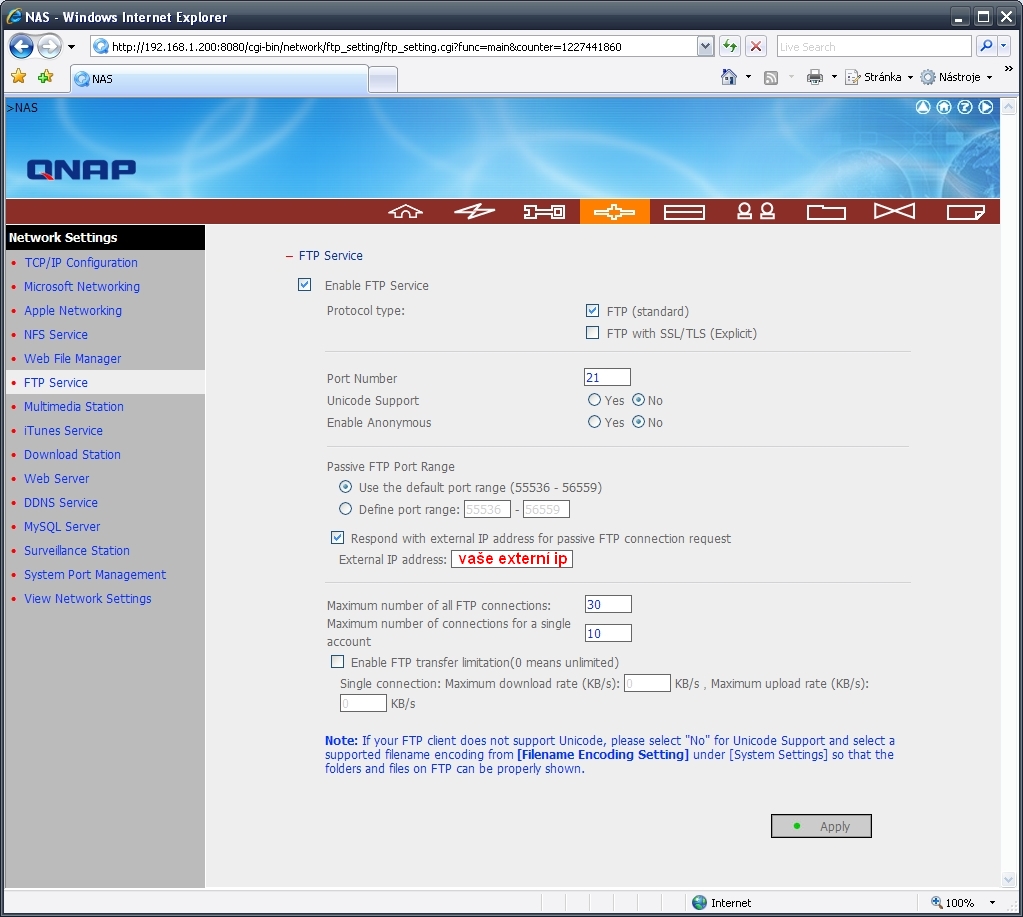Click page scrollbar down arrow
This screenshot has height=917, width=1023.
(x=1008, y=880)
